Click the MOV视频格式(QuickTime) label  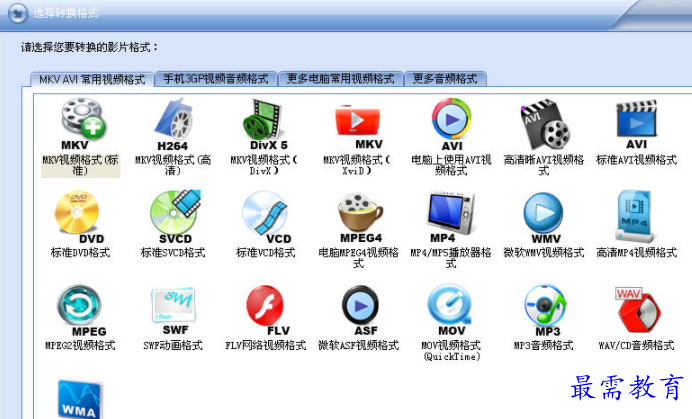451,351
